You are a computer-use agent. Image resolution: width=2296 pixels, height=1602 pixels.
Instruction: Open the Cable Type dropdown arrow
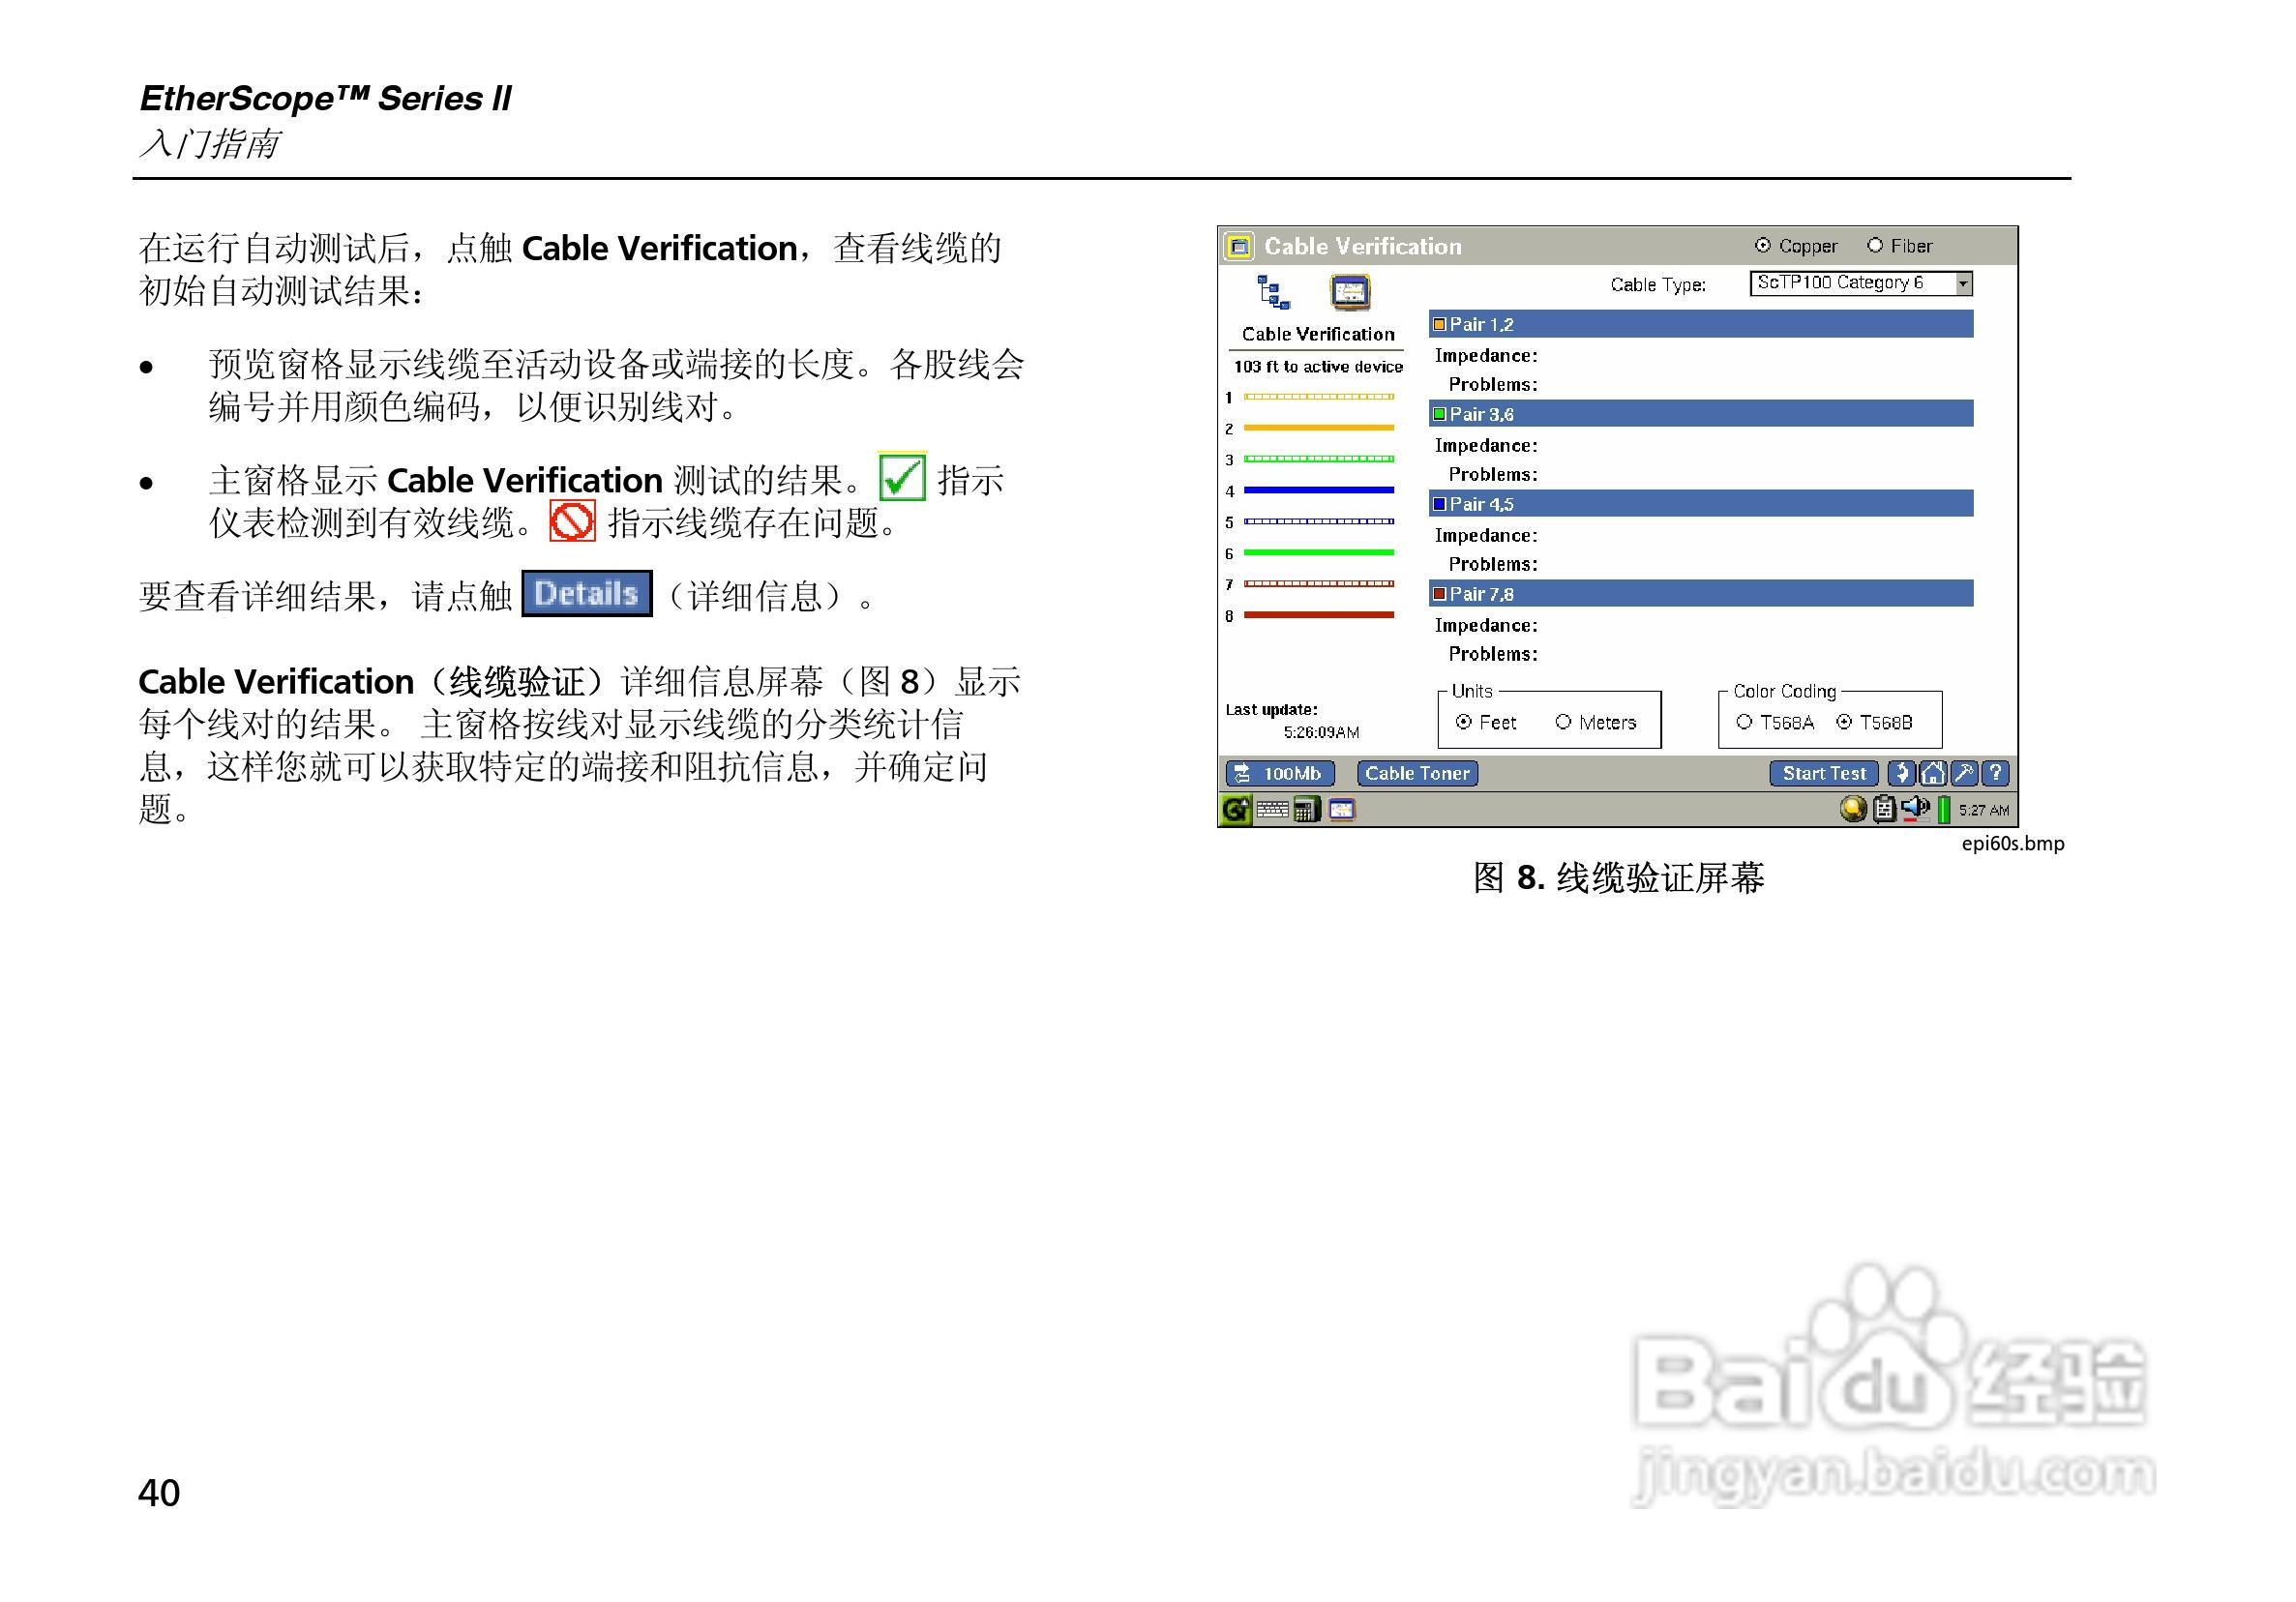tap(1963, 284)
